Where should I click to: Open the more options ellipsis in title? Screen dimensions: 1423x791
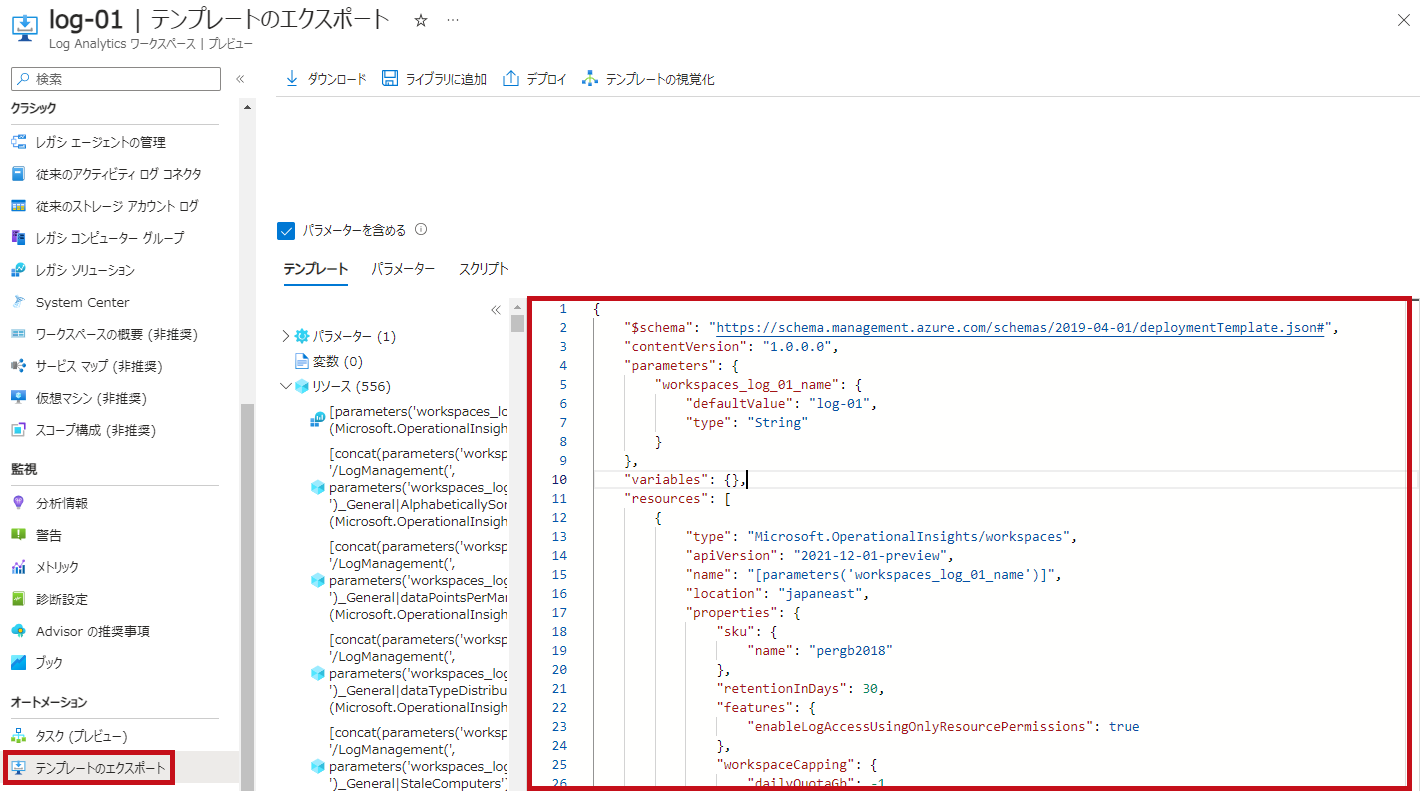click(453, 20)
